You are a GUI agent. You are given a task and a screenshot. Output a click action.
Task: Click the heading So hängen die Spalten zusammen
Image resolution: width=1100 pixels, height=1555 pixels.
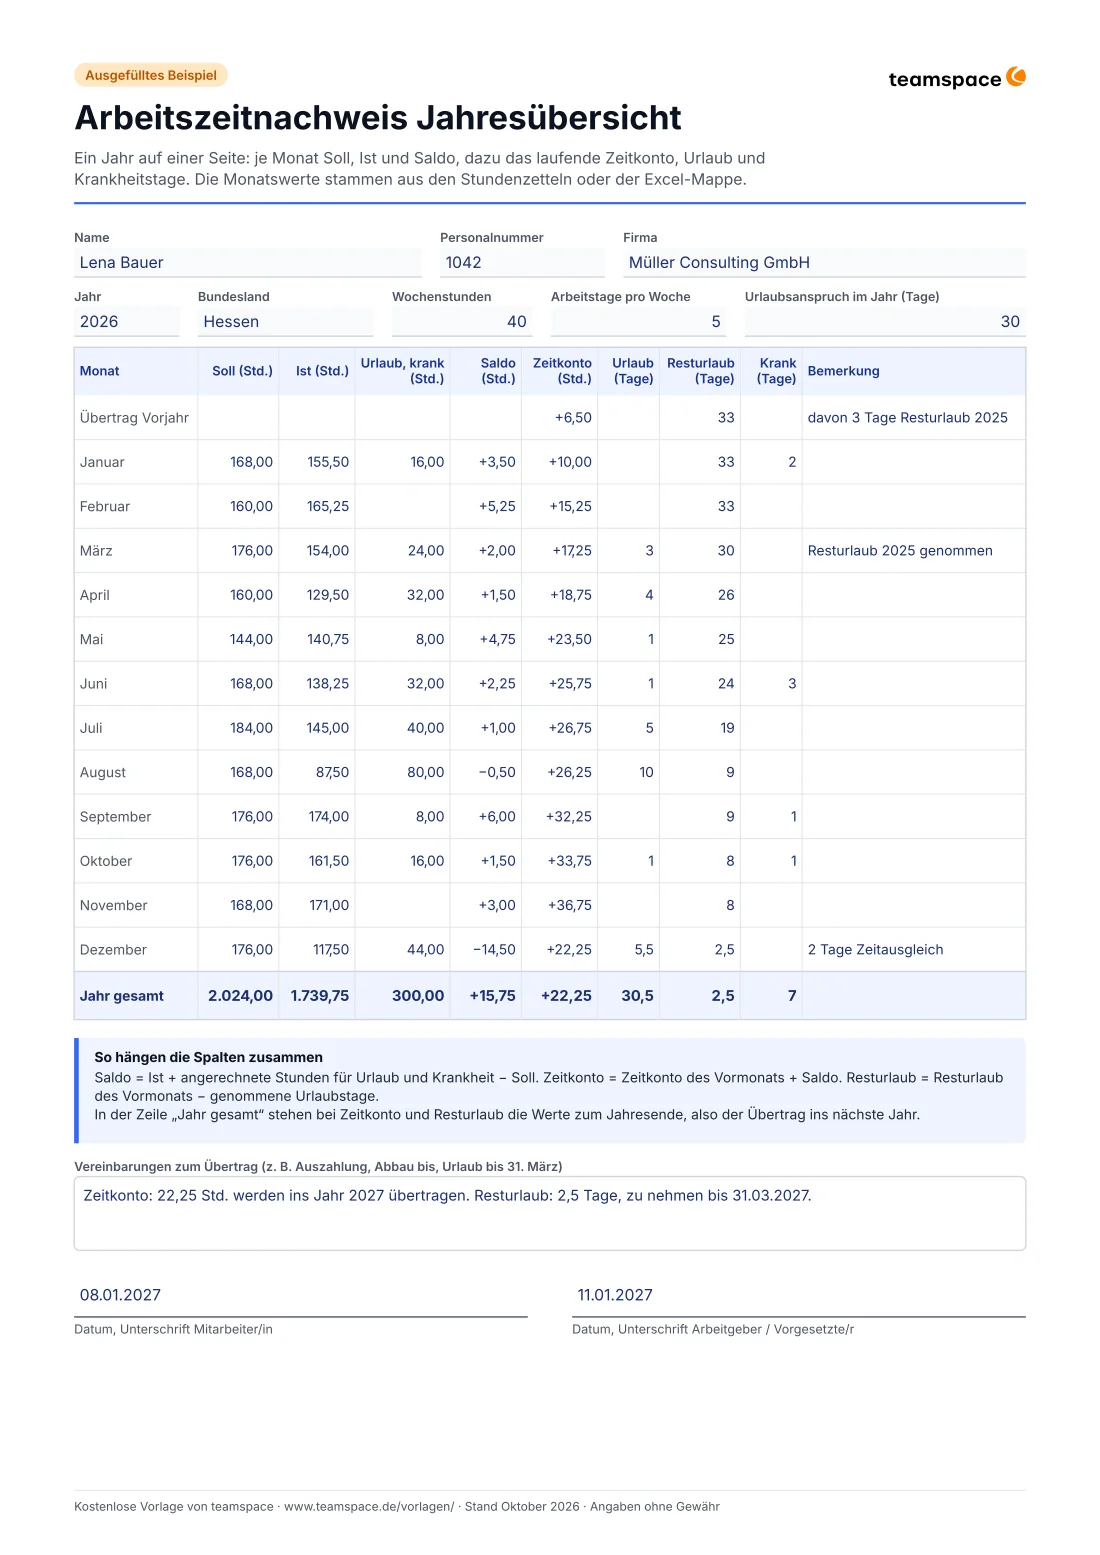(x=209, y=1057)
